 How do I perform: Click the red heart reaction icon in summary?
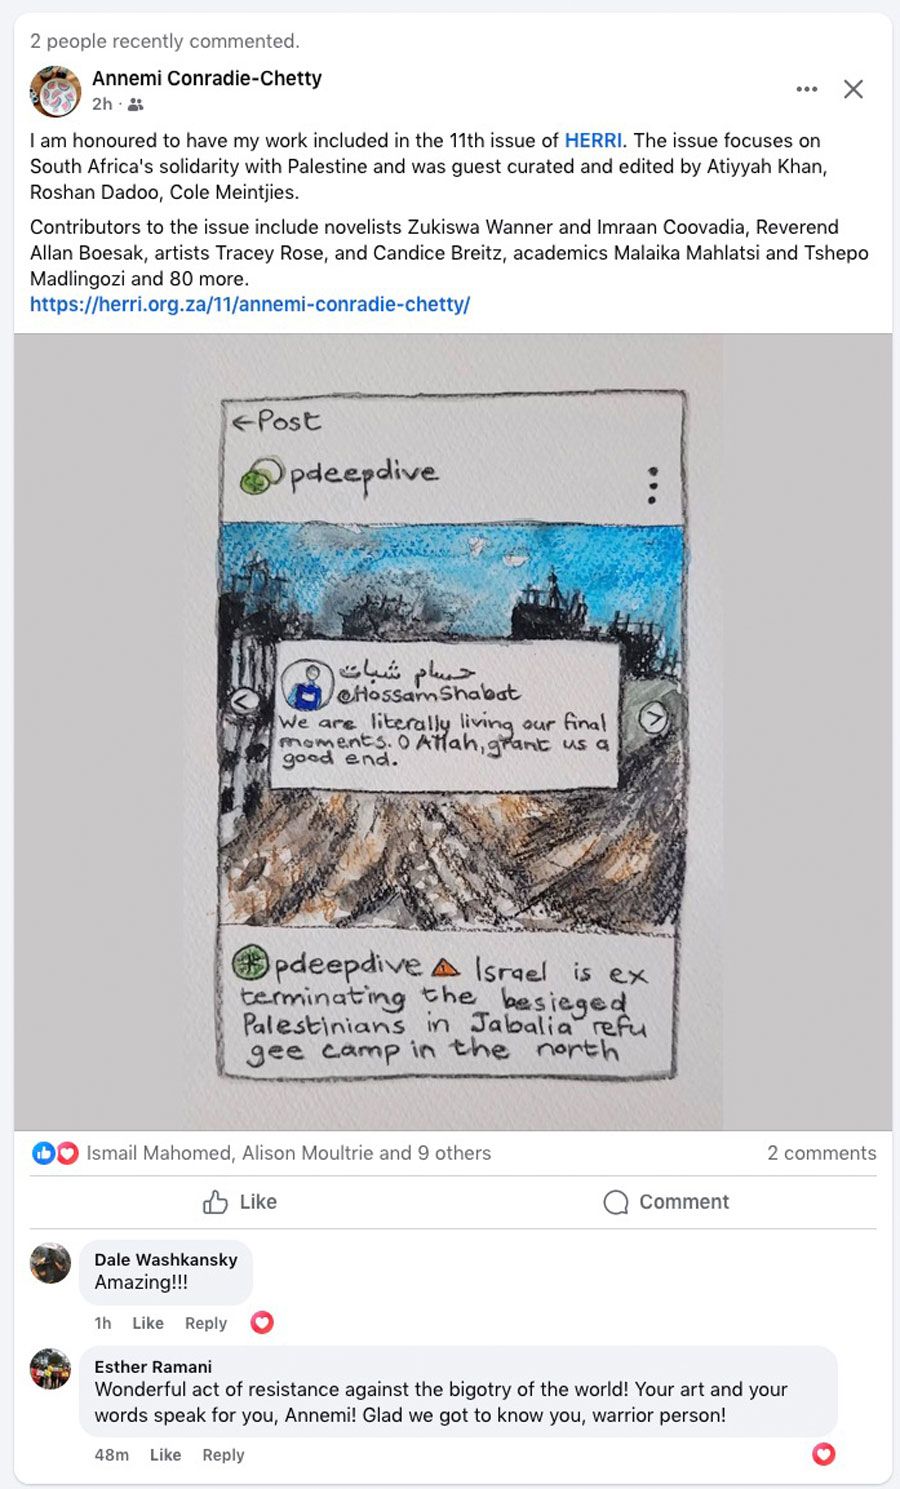click(x=67, y=1153)
